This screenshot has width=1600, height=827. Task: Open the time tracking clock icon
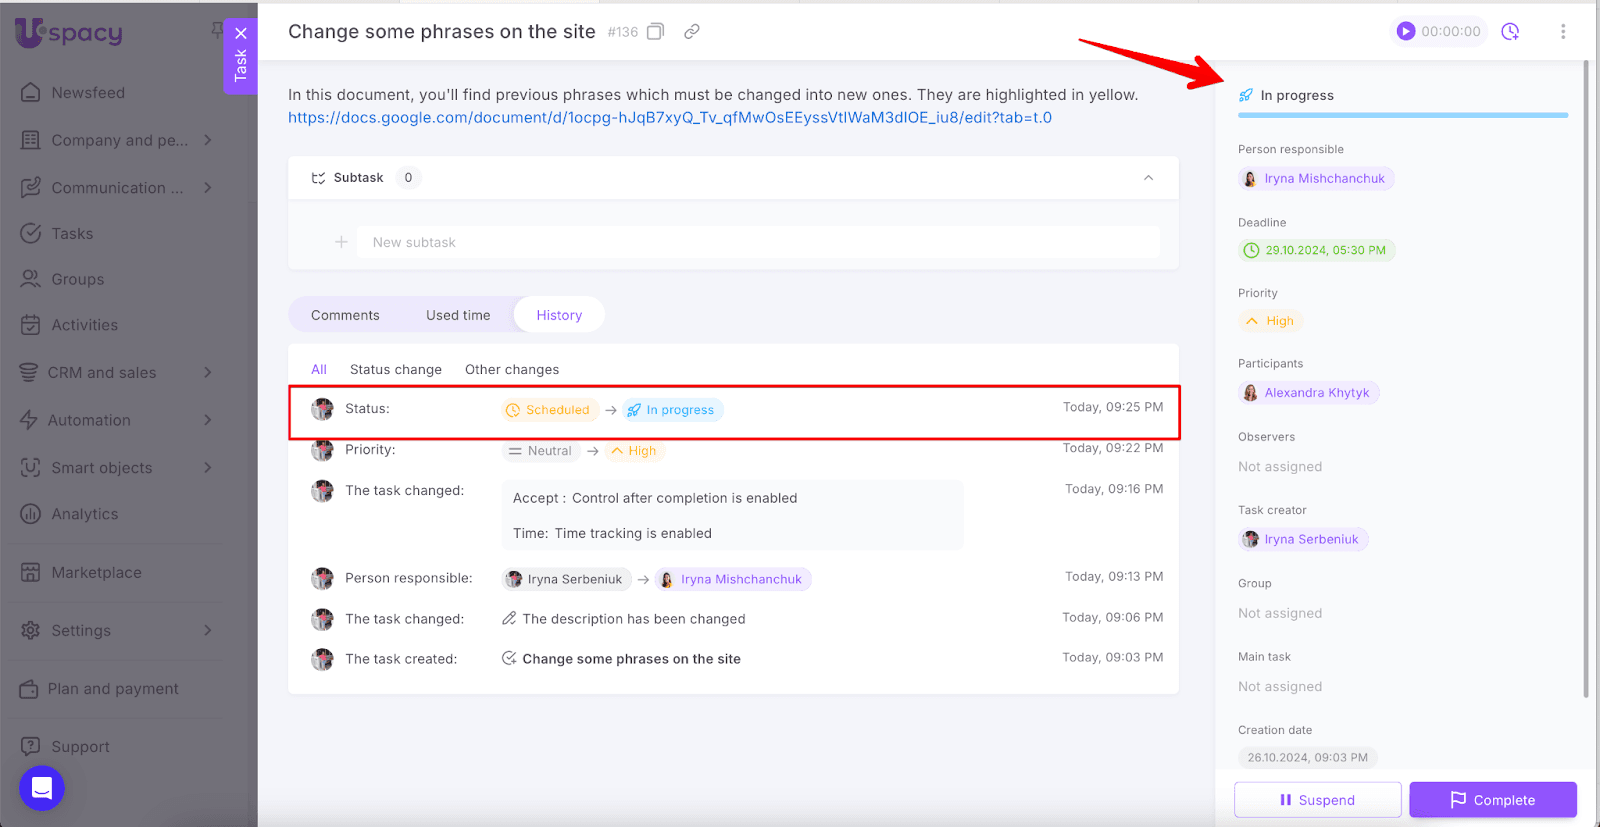click(1510, 32)
